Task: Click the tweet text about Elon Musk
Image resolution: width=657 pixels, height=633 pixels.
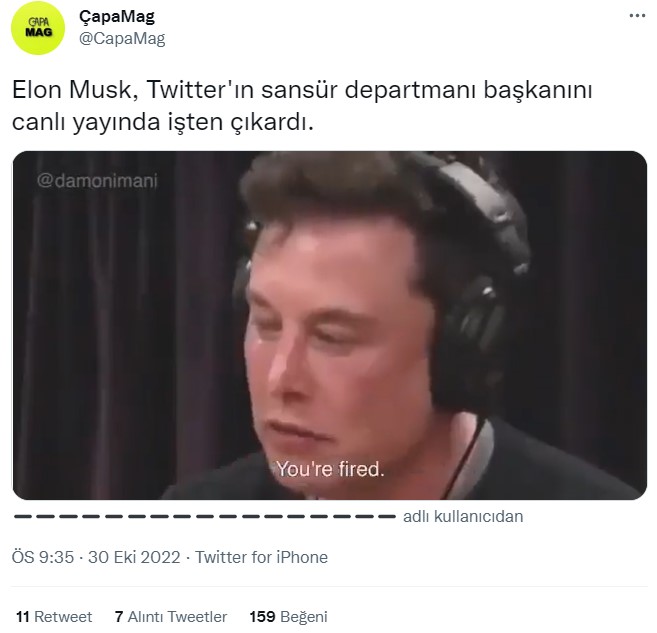Action: click(302, 106)
